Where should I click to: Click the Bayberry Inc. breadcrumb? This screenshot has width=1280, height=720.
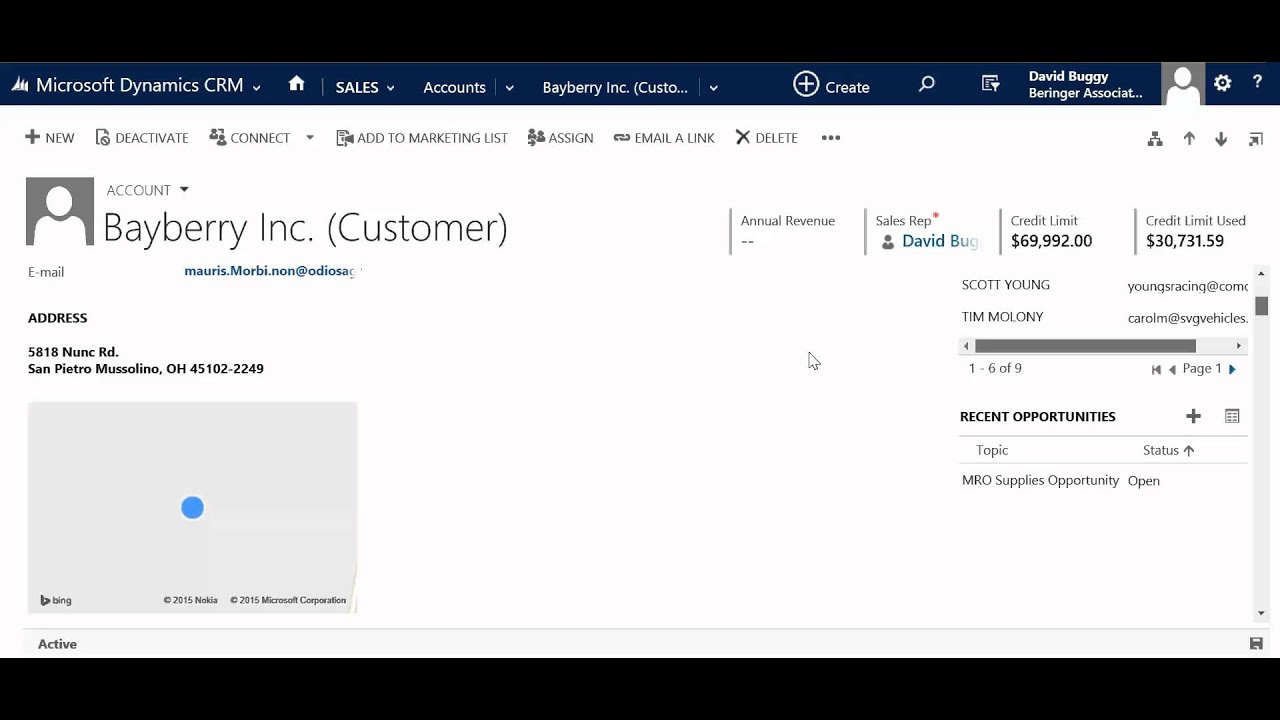pyautogui.click(x=615, y=87)
